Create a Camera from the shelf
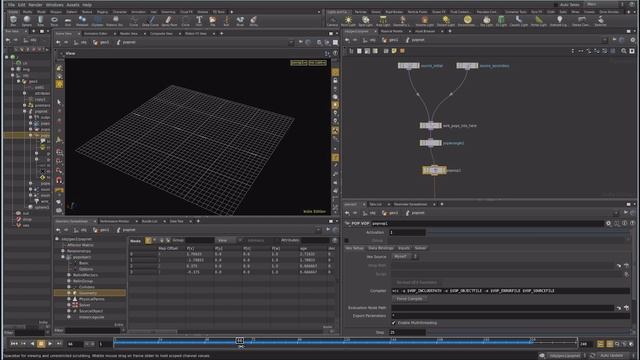The height and width of the screenshot is (360, 640). (332, 21)
